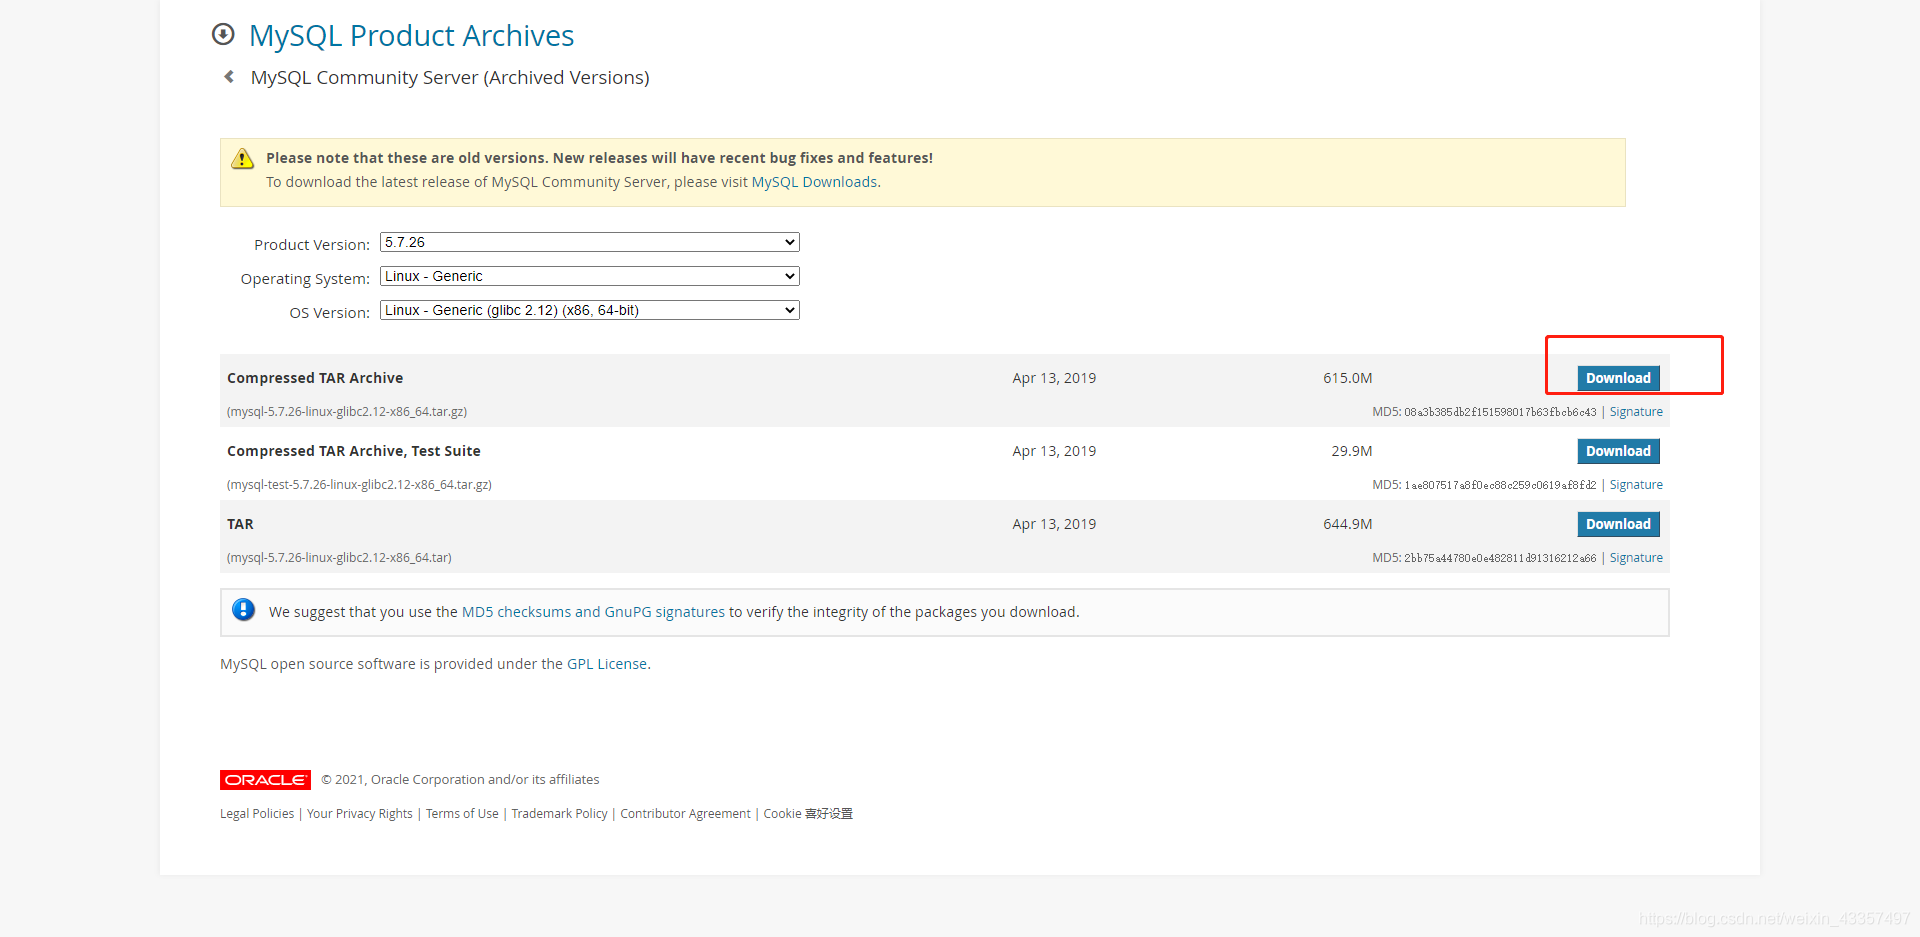The height and width of the screenshot is (937, 1920).
Task: Open Trademark Policy footer link
Action: (x=559, y=814)
